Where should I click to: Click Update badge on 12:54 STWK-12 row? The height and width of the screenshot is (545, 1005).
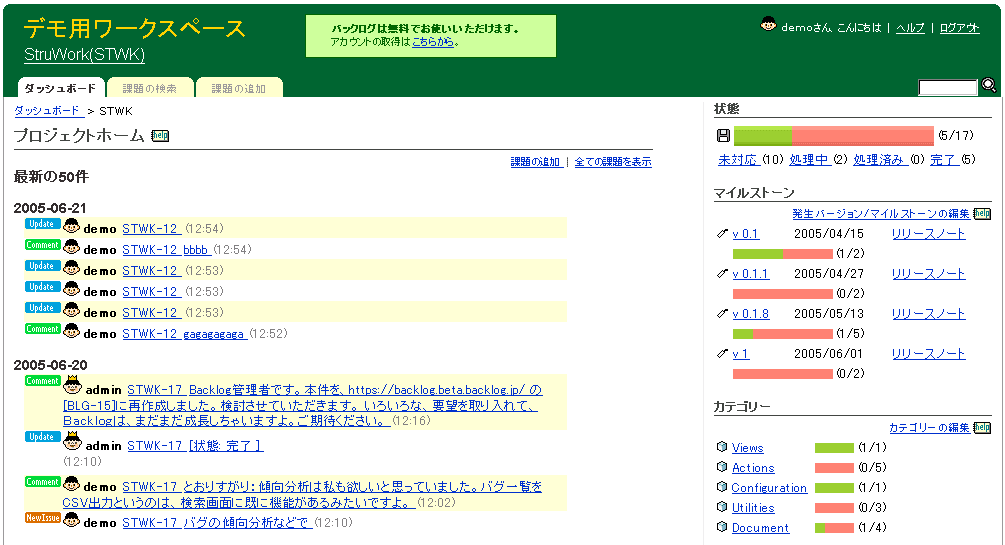click(43, 224)
